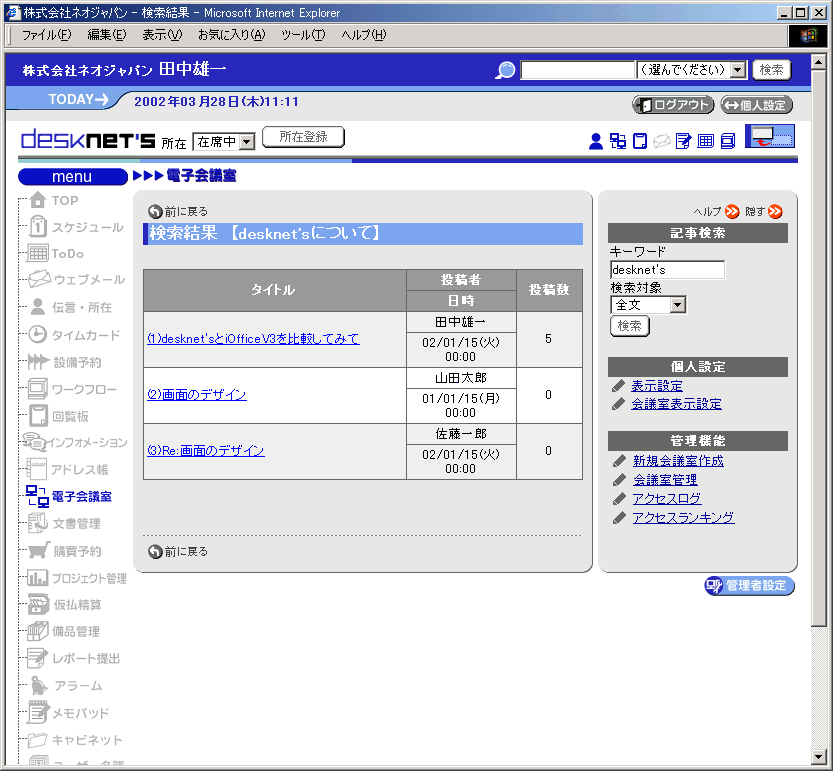Image resolution: width=833 pixels, height=771 pixels.
Task: Open ToDo in the sidebar menu
Action: pos(55,253)
